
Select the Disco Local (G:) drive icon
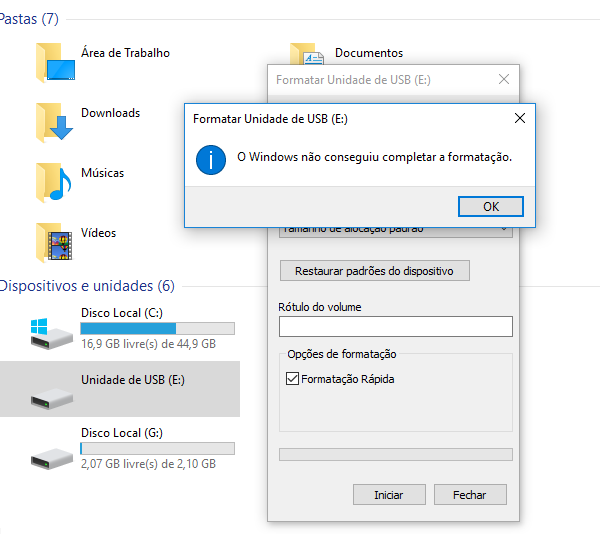[x=52, y=459]
